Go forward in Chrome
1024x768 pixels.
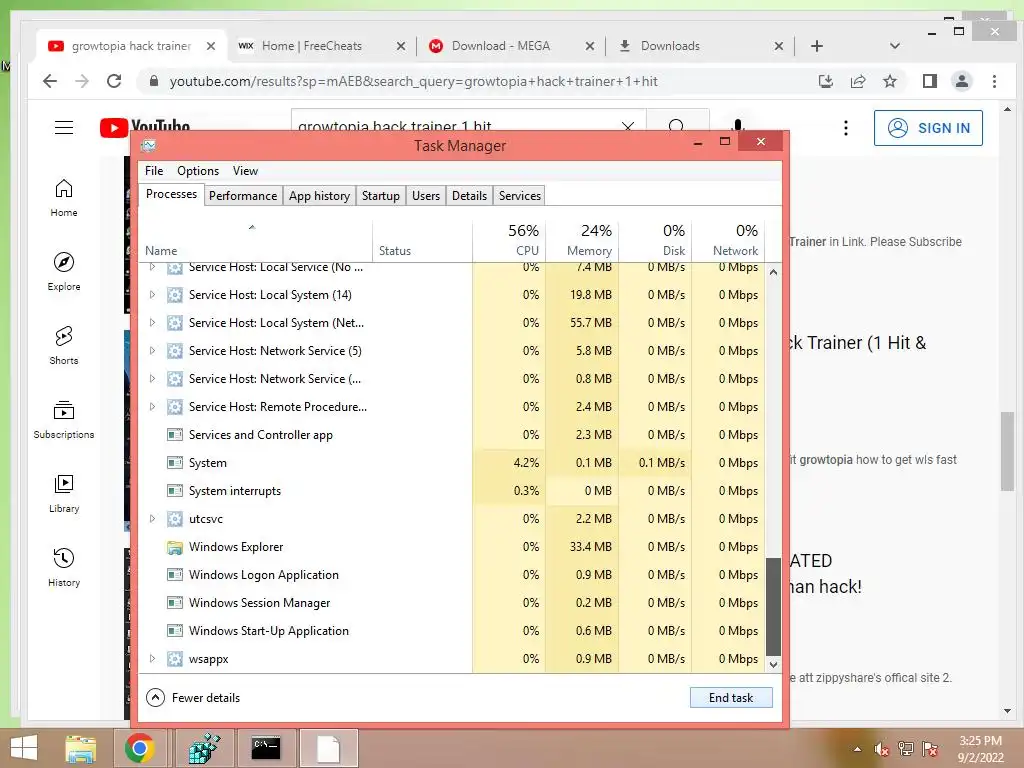[x=82, y=81]
